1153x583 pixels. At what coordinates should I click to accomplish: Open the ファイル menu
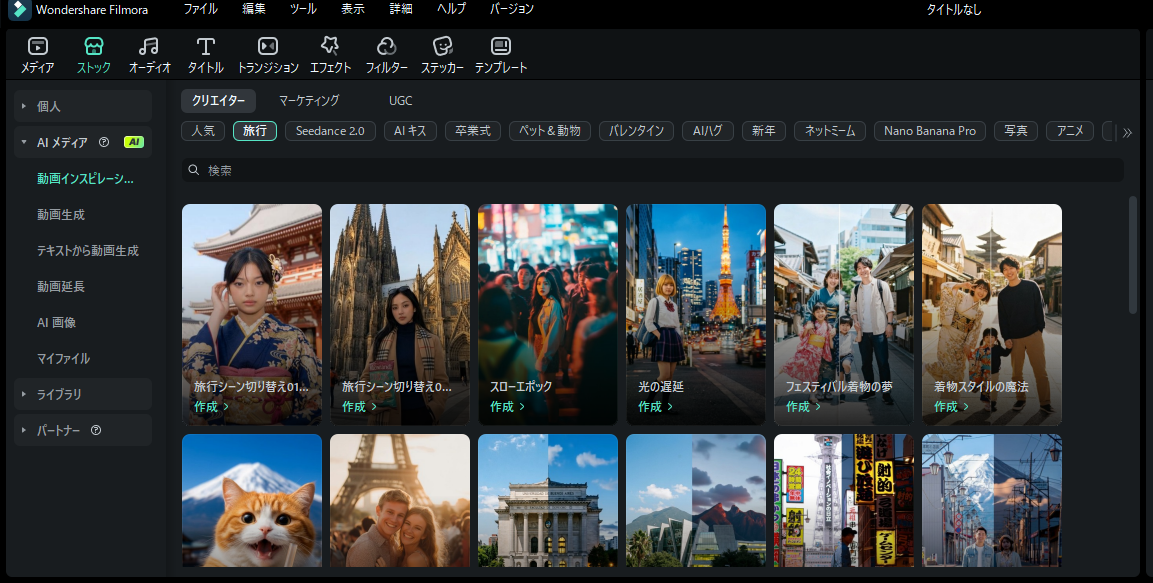200,9
